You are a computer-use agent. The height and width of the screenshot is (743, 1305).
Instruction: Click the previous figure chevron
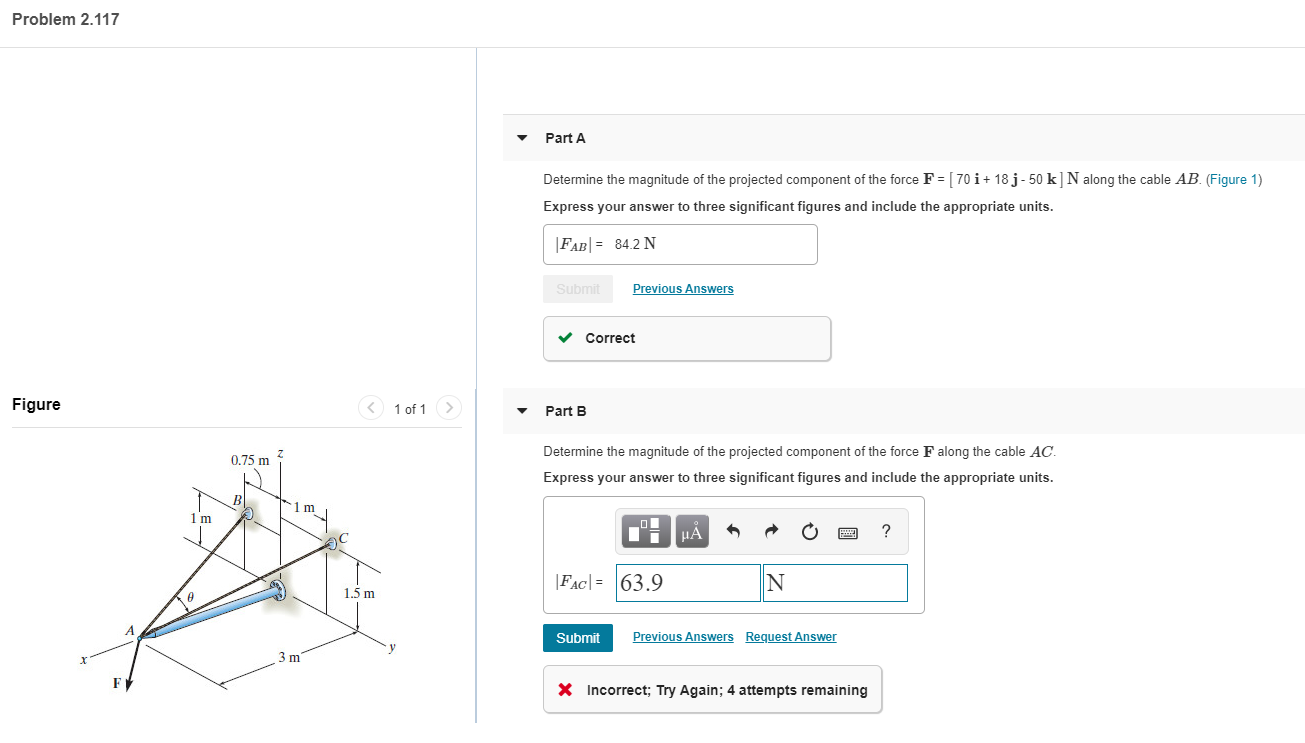click(x=371, y=408)
